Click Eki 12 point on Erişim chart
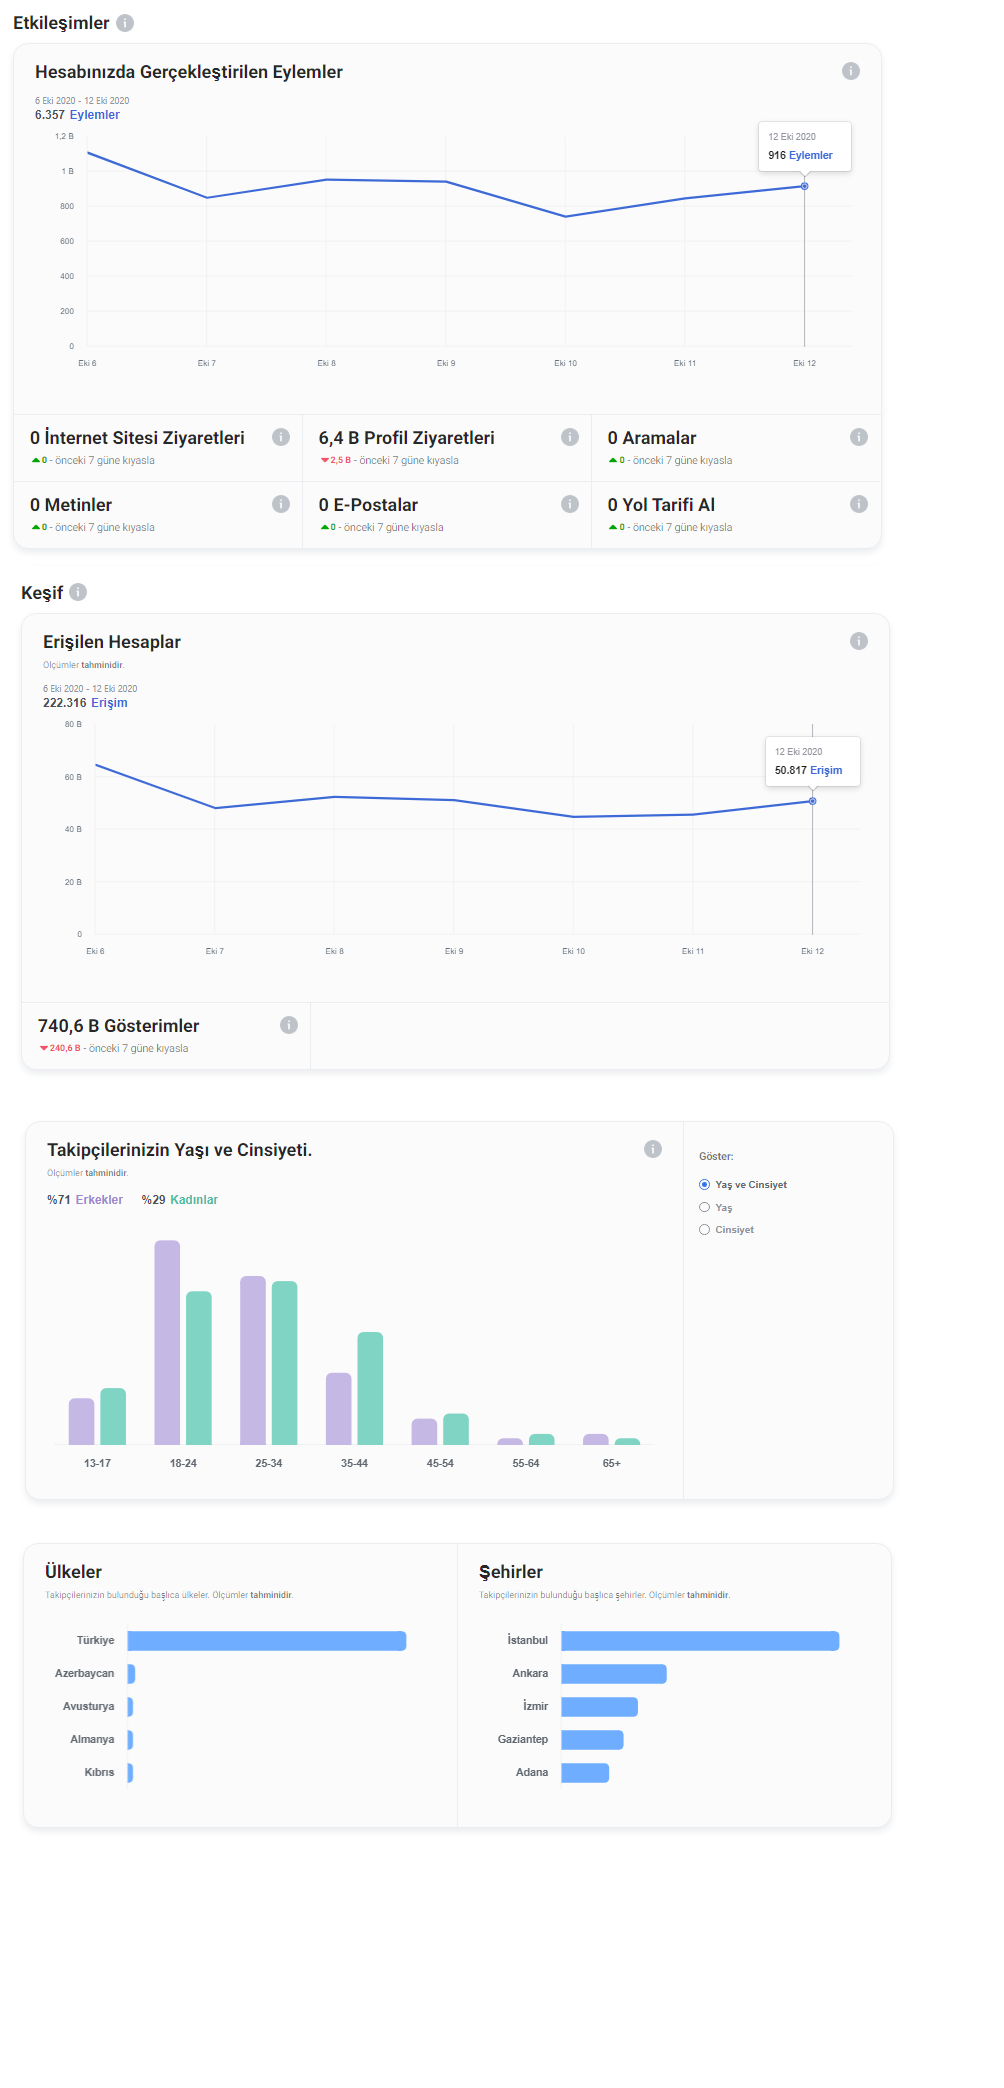 tap(813, 801)
